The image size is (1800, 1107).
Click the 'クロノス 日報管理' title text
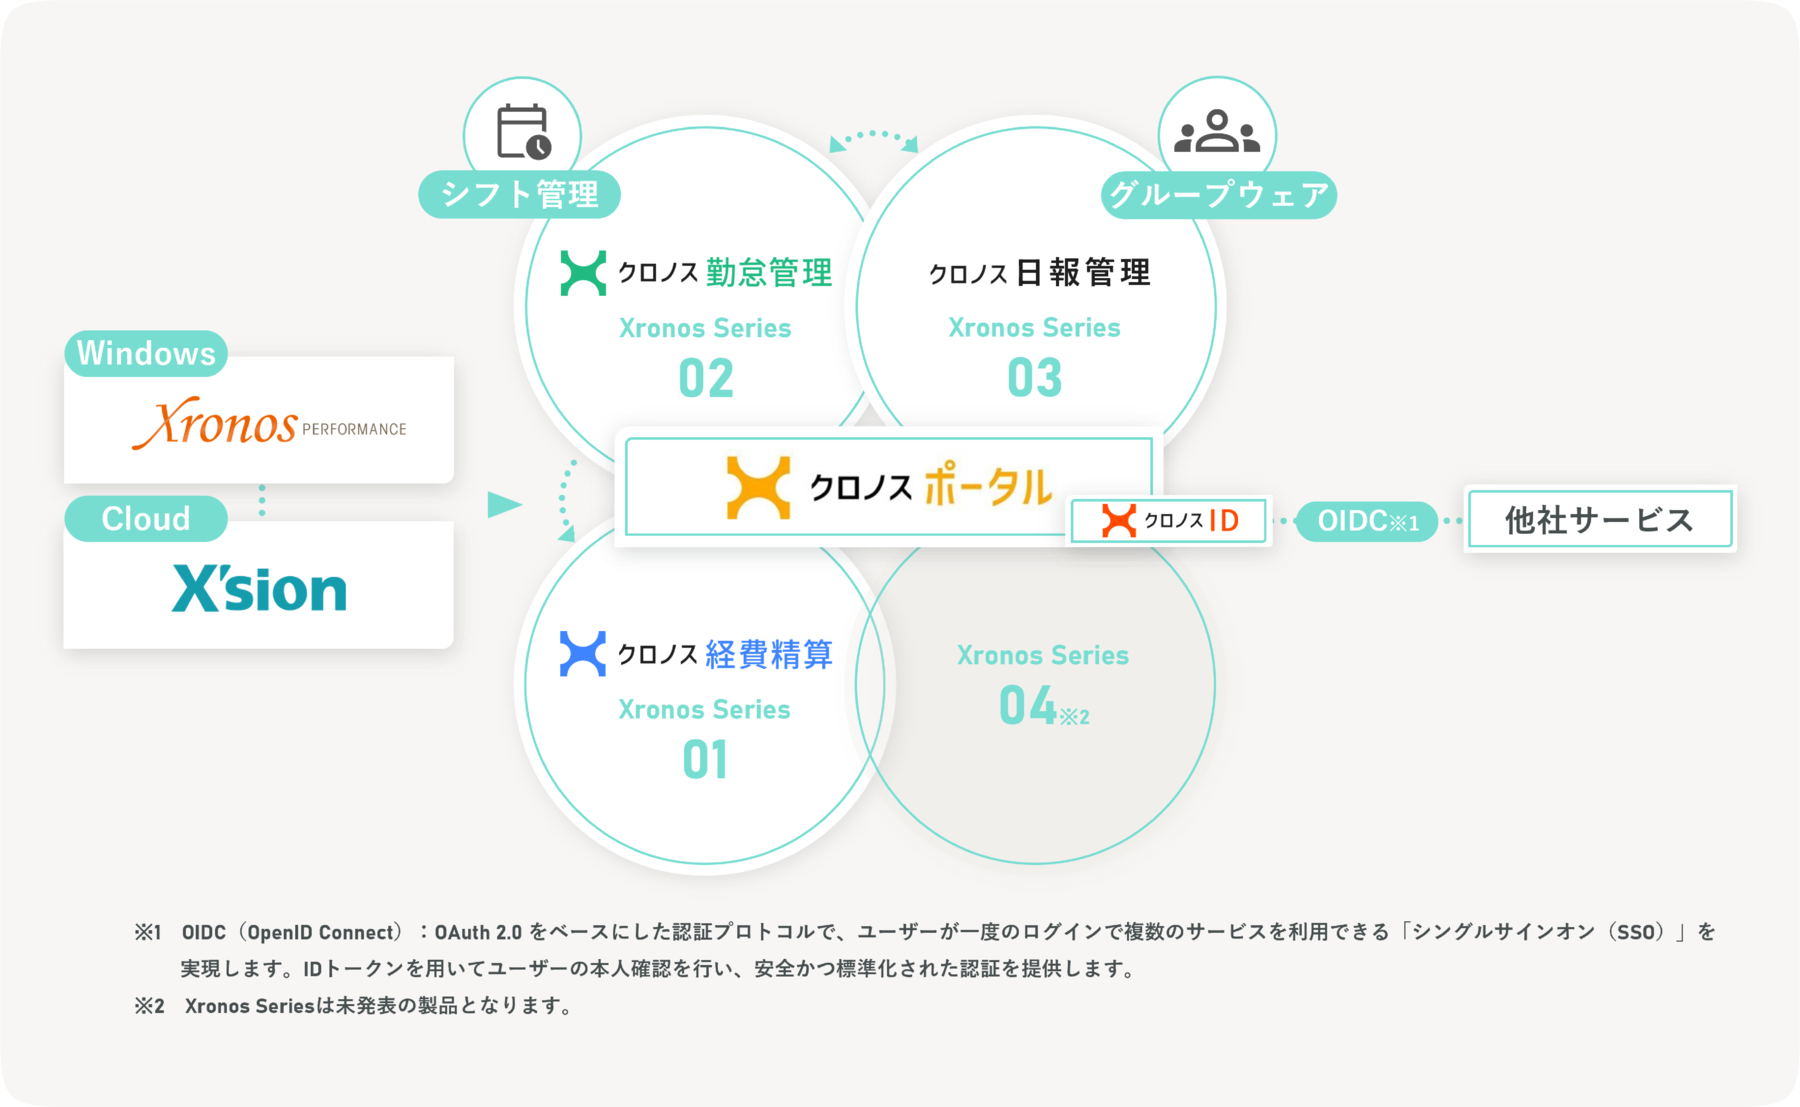(x=1040, y=273)
